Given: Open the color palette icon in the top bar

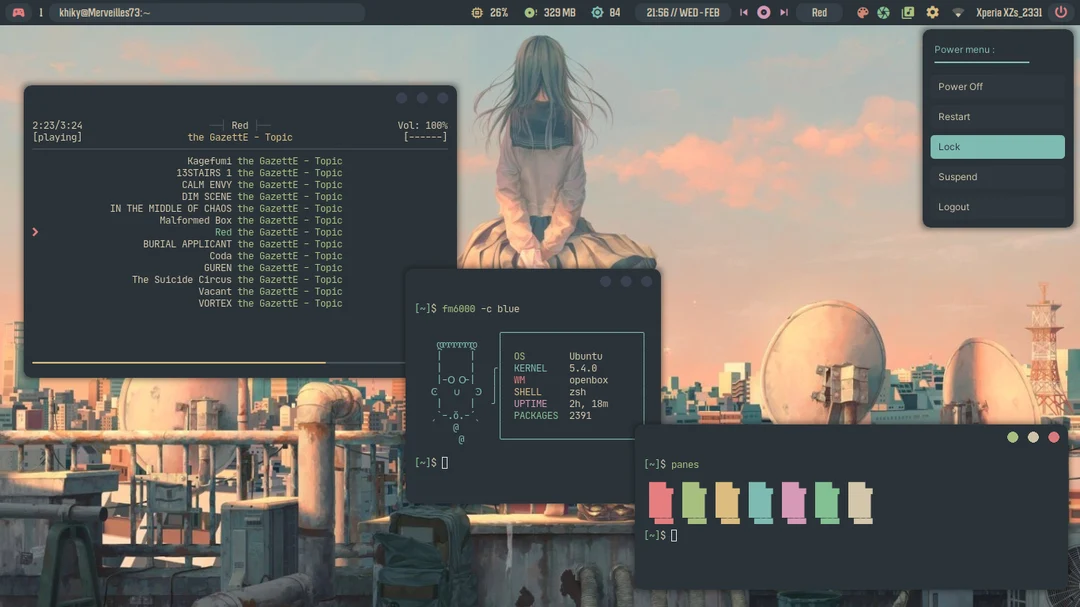Looking at the screenshot, I should pos(862,12).
